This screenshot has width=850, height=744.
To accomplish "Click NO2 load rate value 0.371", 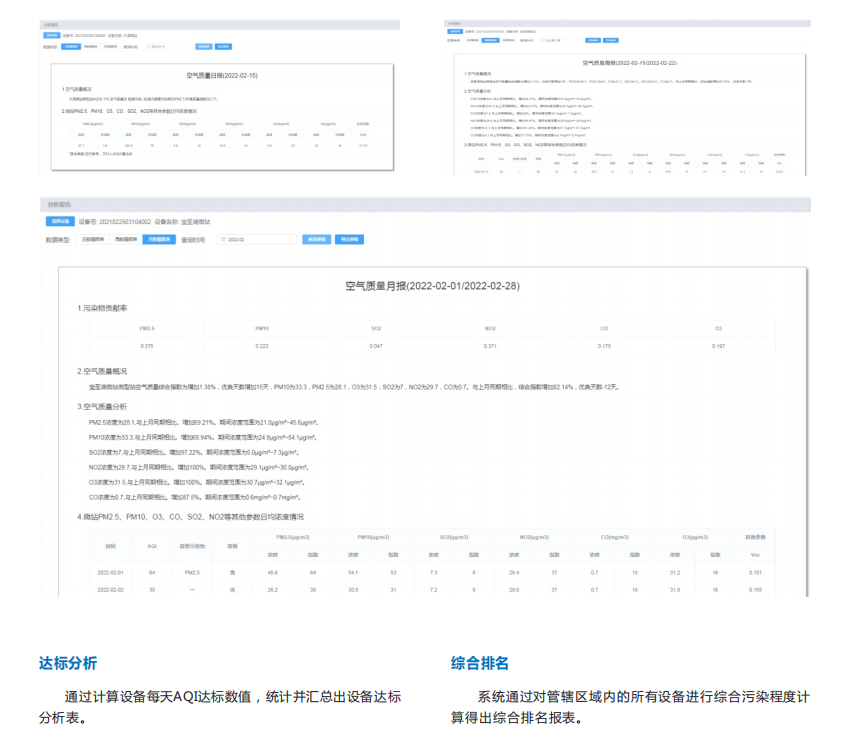I will (490, 346).
